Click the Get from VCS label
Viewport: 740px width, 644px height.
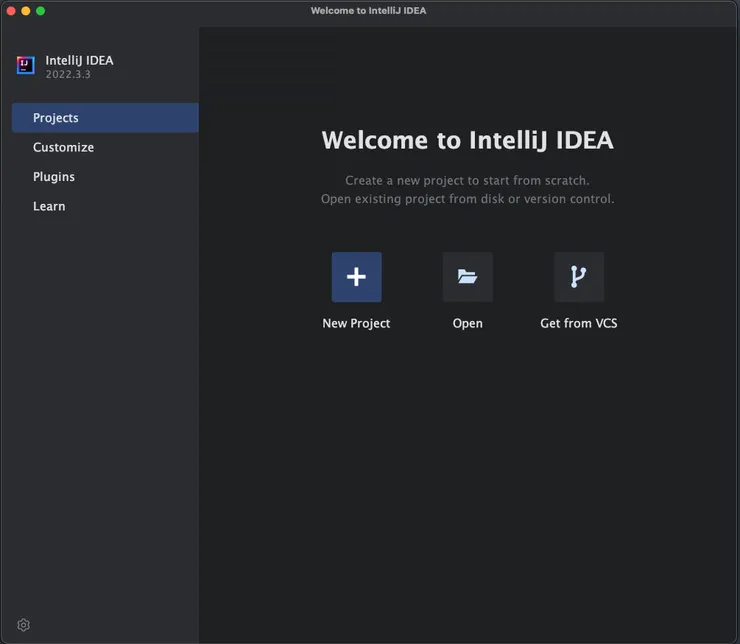coord(579,323)
